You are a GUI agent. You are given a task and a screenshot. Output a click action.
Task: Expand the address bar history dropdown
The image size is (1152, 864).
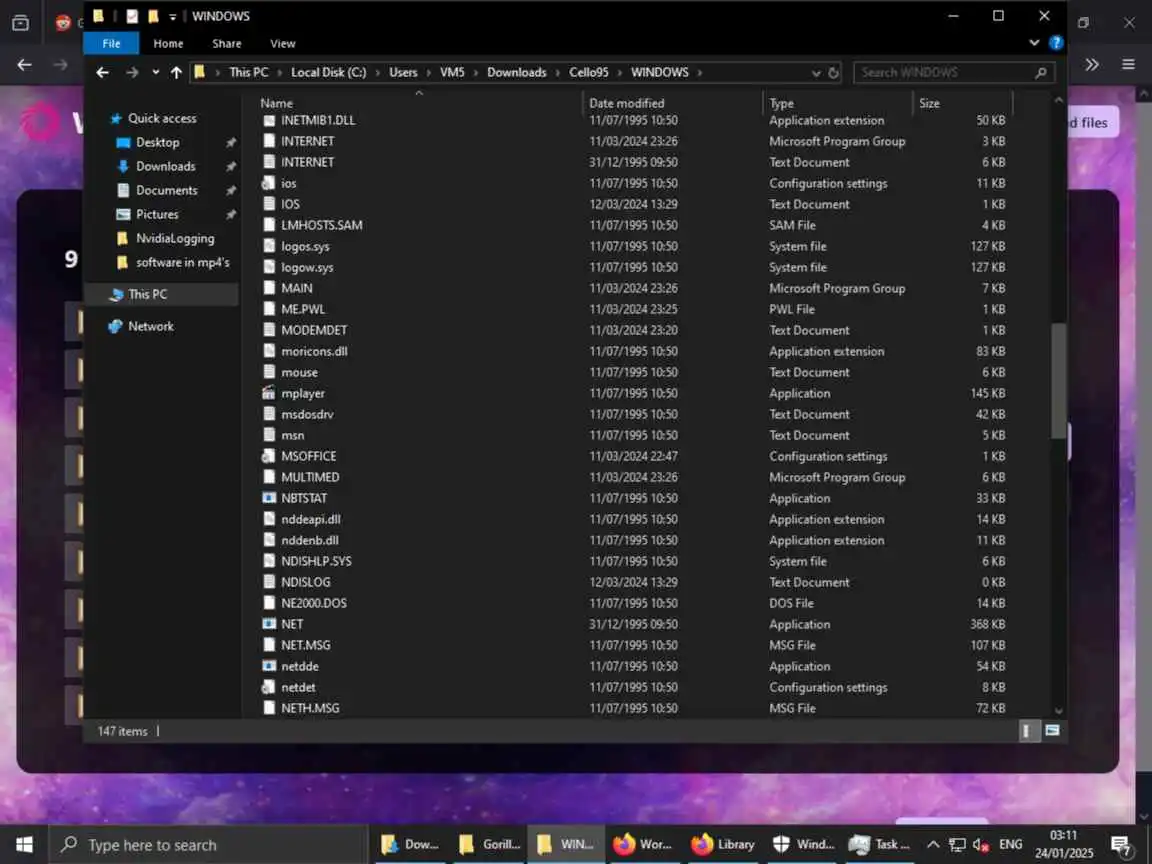coord(816,73)
